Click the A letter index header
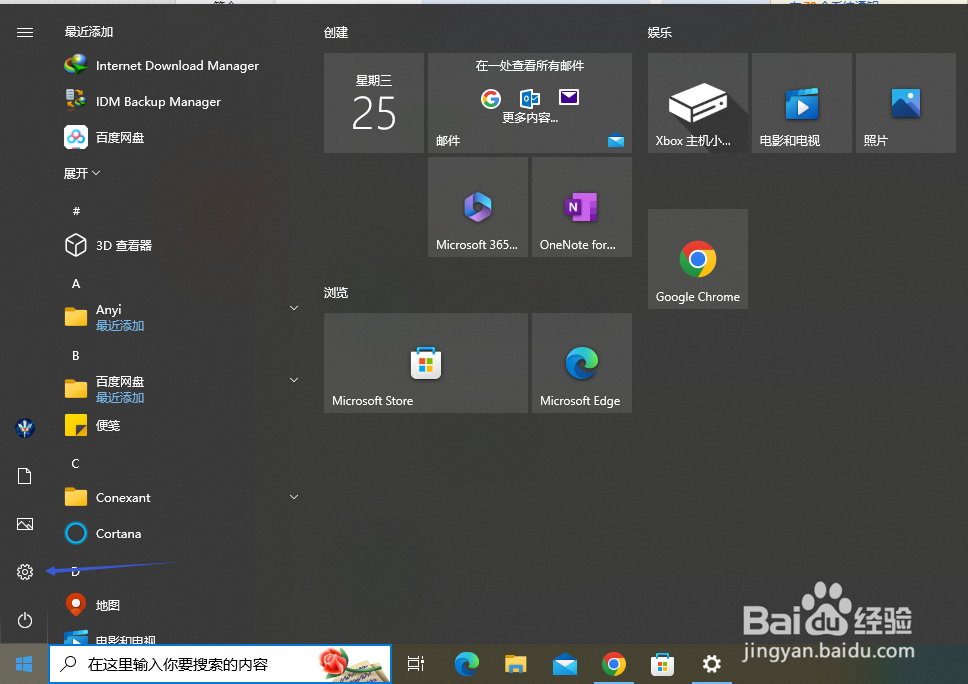Image resolution: width=968 pixels, height=684 pixels. click(76, 283)
